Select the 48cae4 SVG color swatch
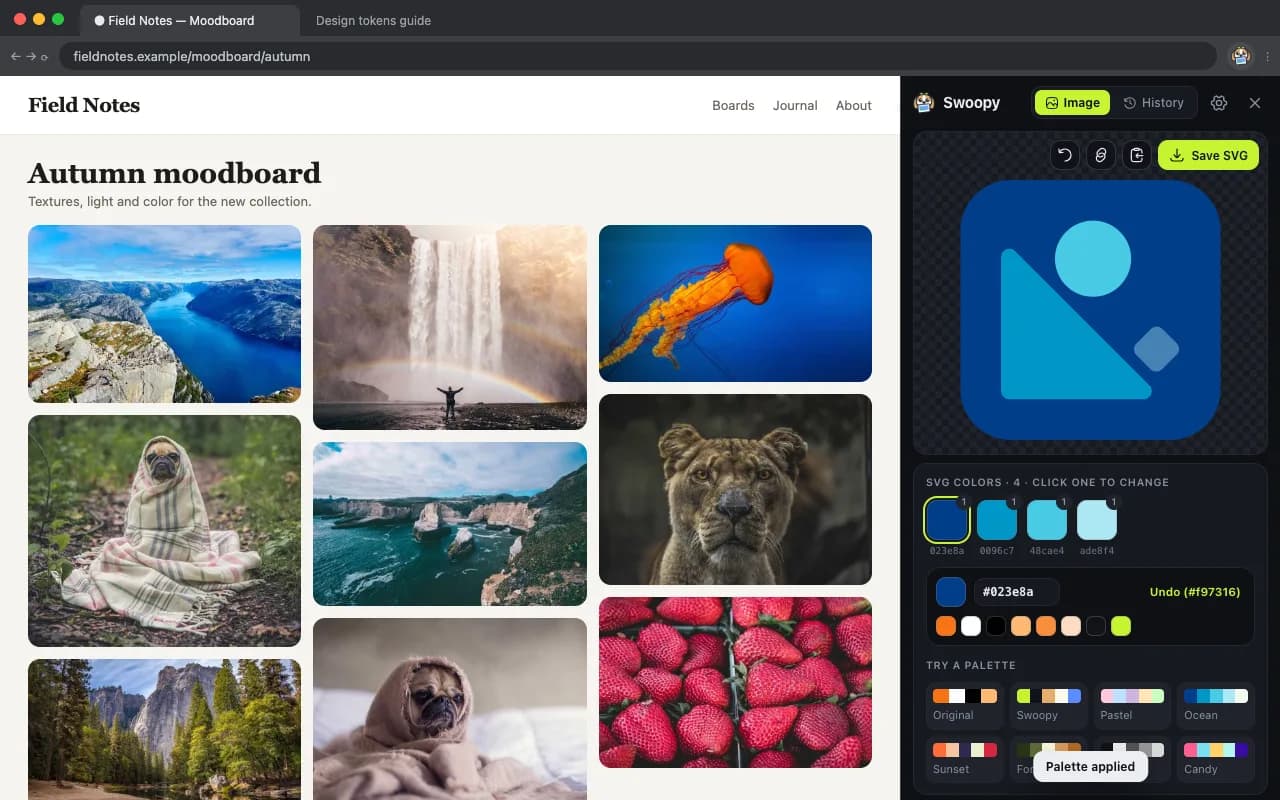1280x800 pixels. pyautogui.click(x=1047, y=520)
